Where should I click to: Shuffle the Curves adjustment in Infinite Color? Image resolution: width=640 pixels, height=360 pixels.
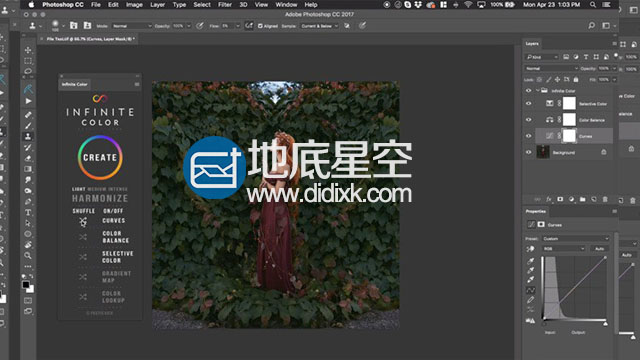tap(83, 221)
